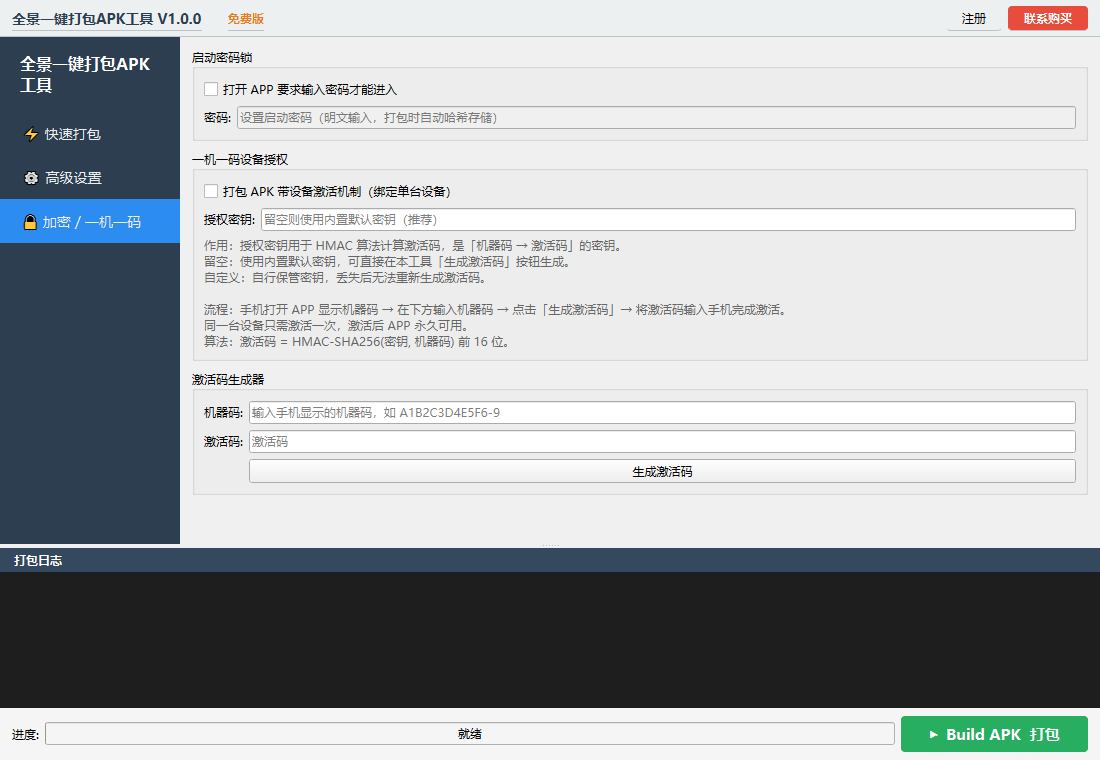Focus the 授权密钥 input field
1100x760 pixels.
pyautogui.click(x=668, y=220)
